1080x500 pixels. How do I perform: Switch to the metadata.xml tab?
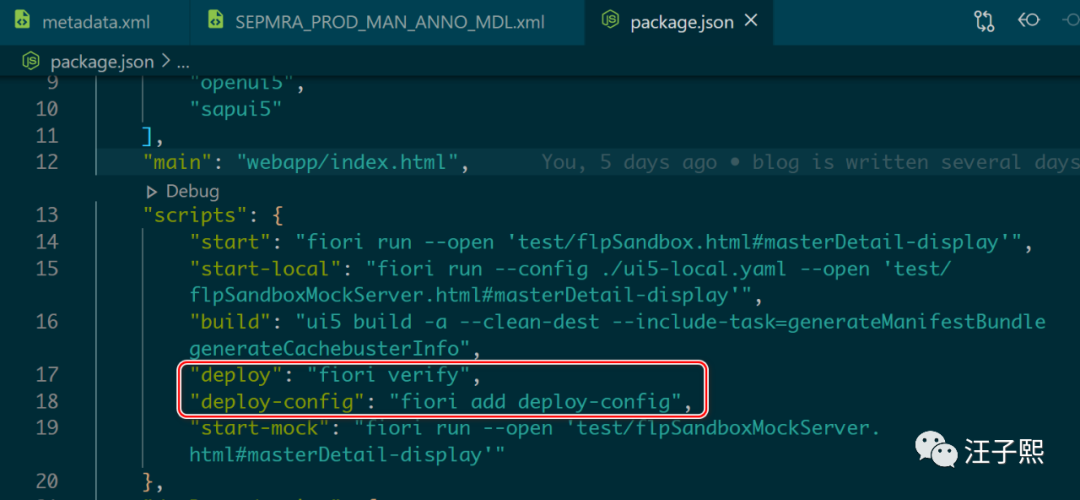tap(95, 22)
